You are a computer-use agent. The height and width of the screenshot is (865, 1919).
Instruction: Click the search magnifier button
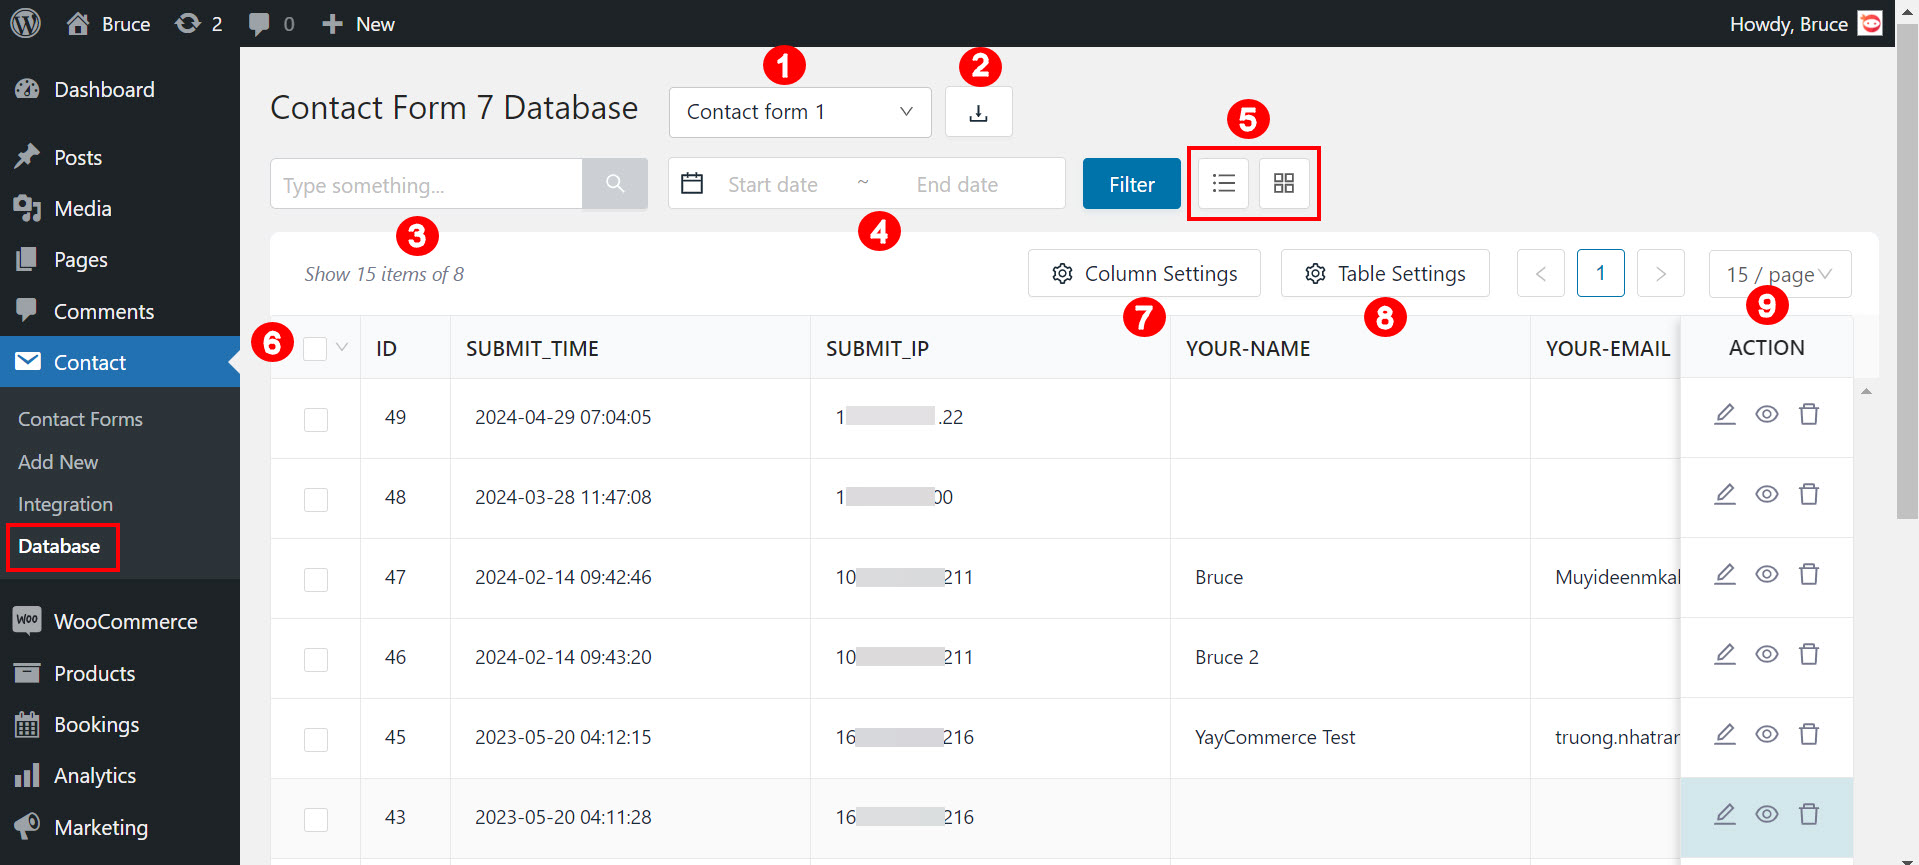point(614,184)
